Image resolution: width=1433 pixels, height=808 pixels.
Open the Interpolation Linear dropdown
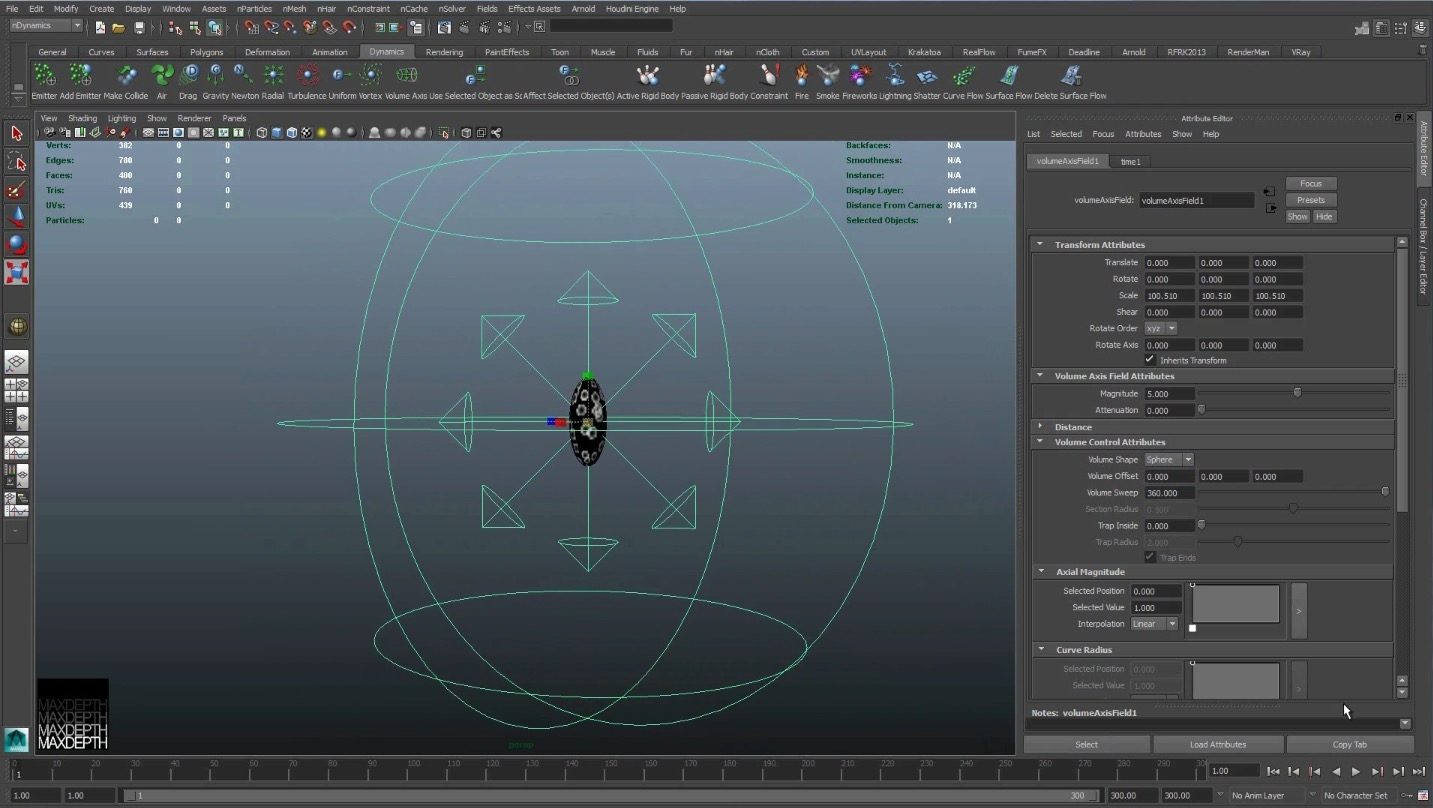[x=1154, y=624]
